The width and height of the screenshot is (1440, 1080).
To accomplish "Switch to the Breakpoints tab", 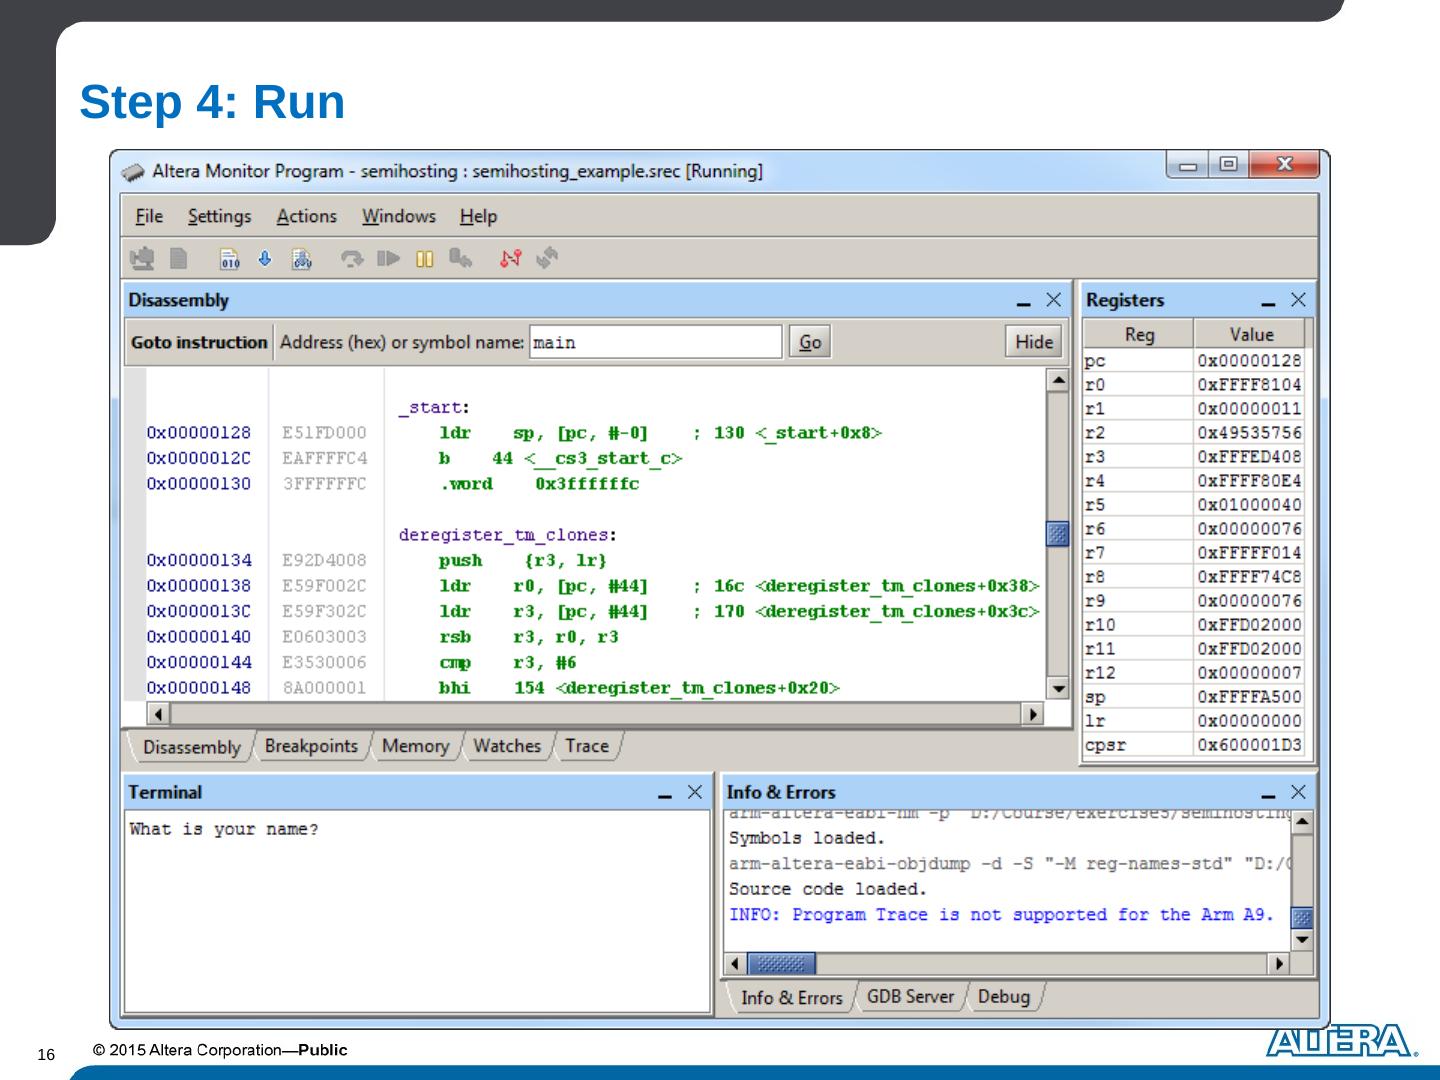I will pyautogui.click(x=311, y=746).
